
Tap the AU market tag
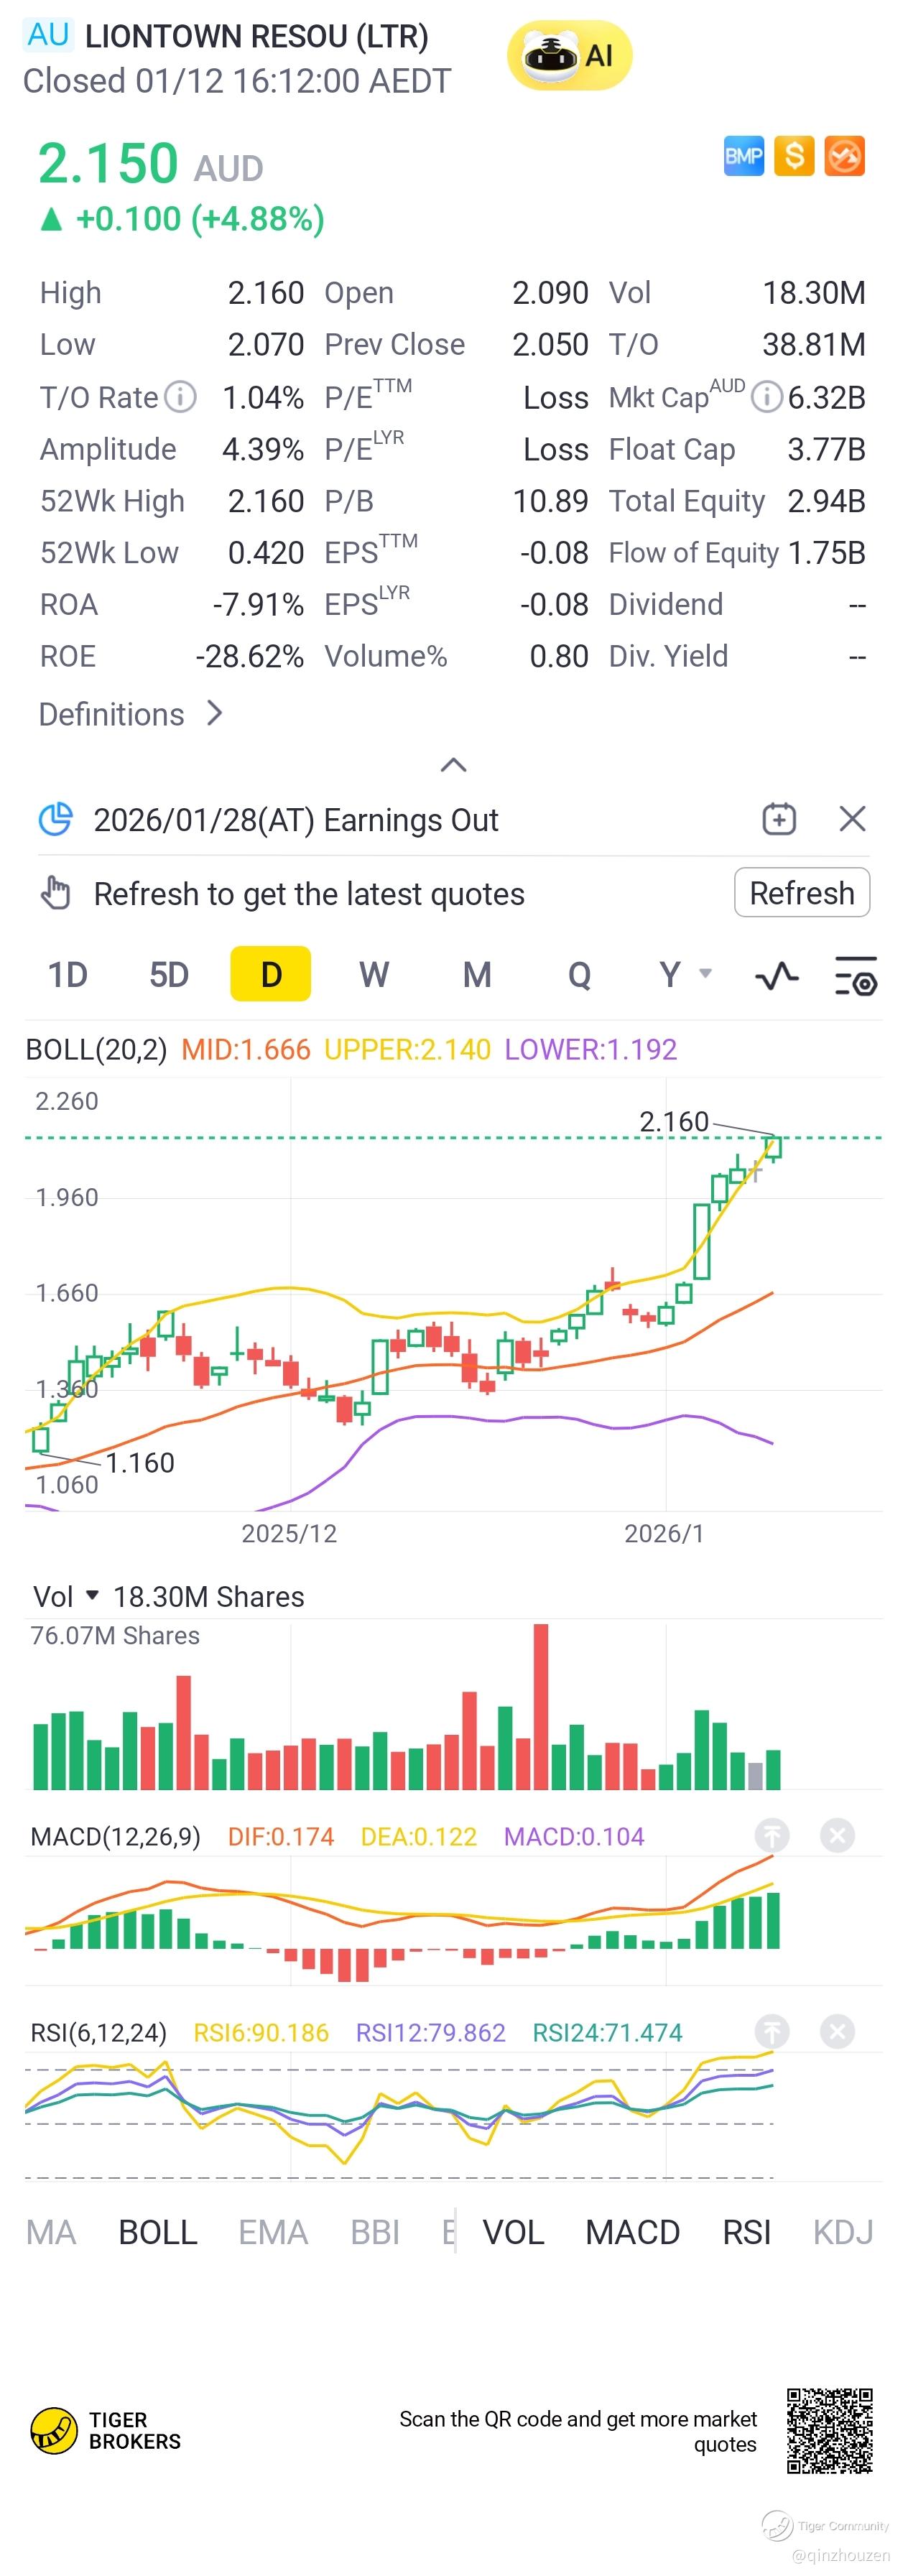48,36
